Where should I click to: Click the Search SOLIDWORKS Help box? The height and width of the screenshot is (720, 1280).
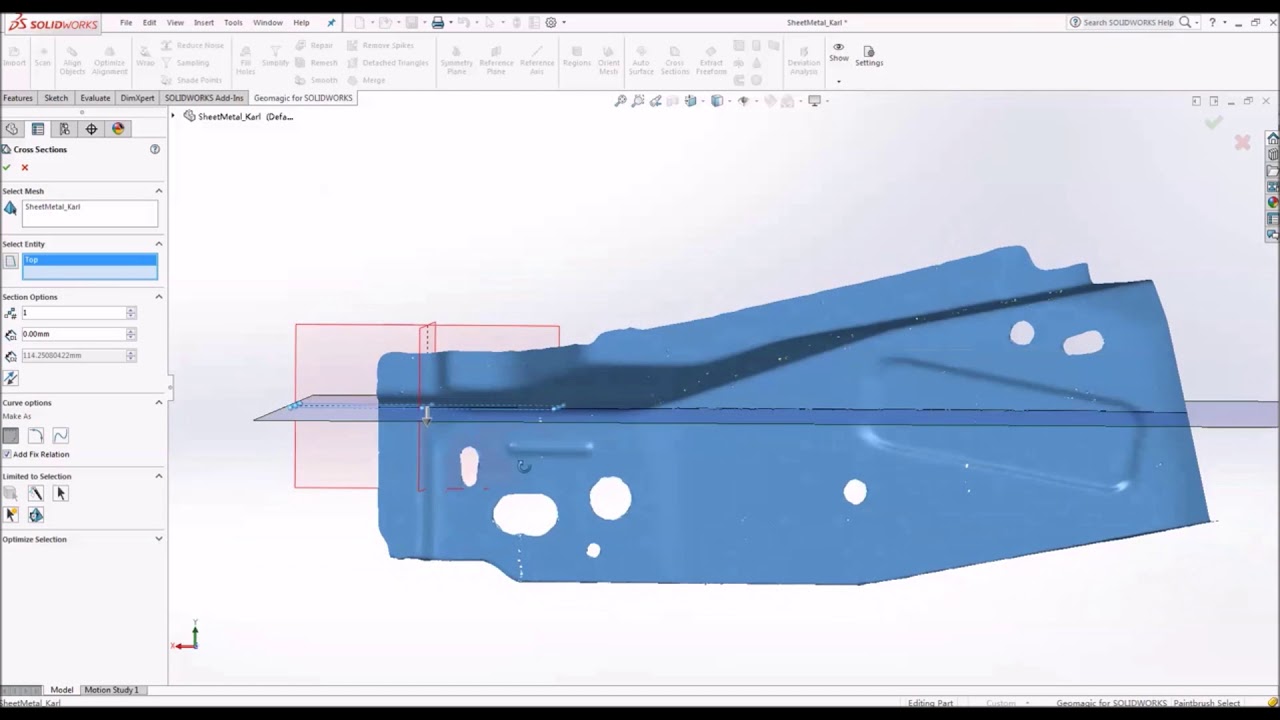point(1129,22)
